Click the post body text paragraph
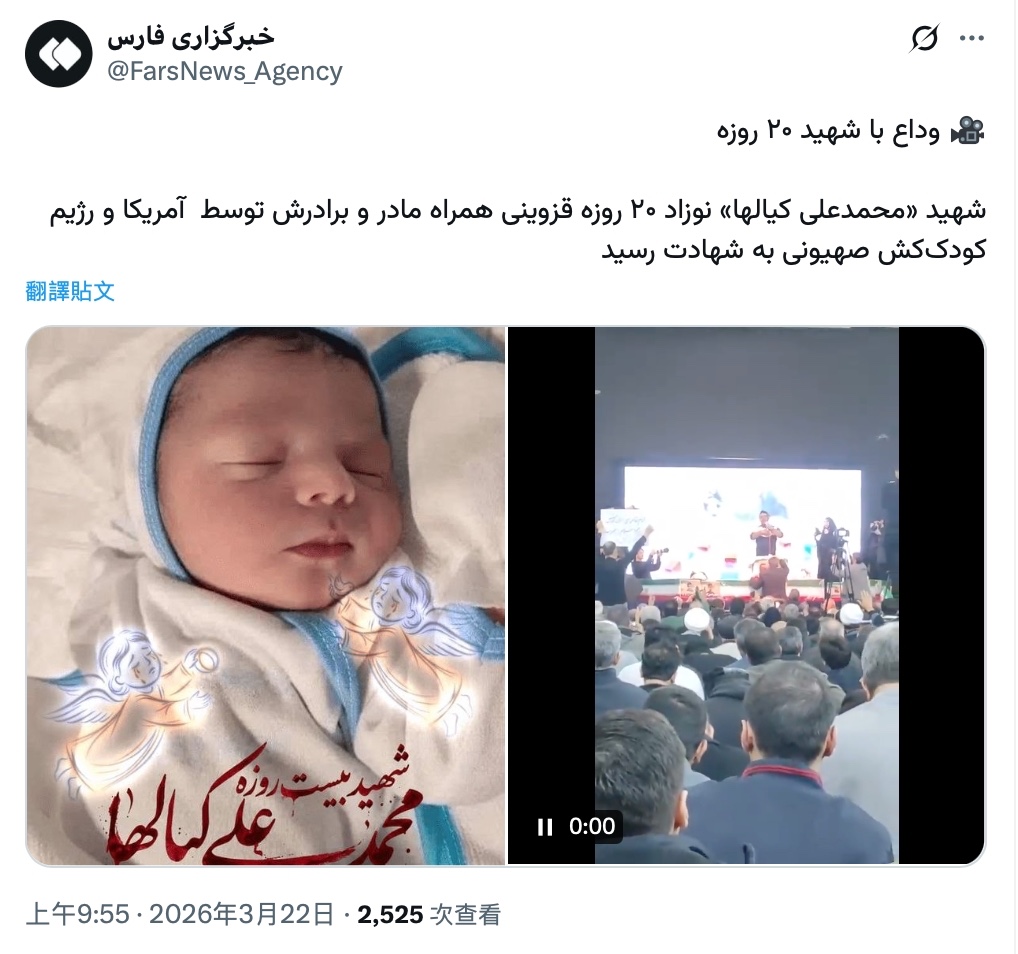Image resolution: width=1018 pixels, height=954 pixels. pos(518,231)
